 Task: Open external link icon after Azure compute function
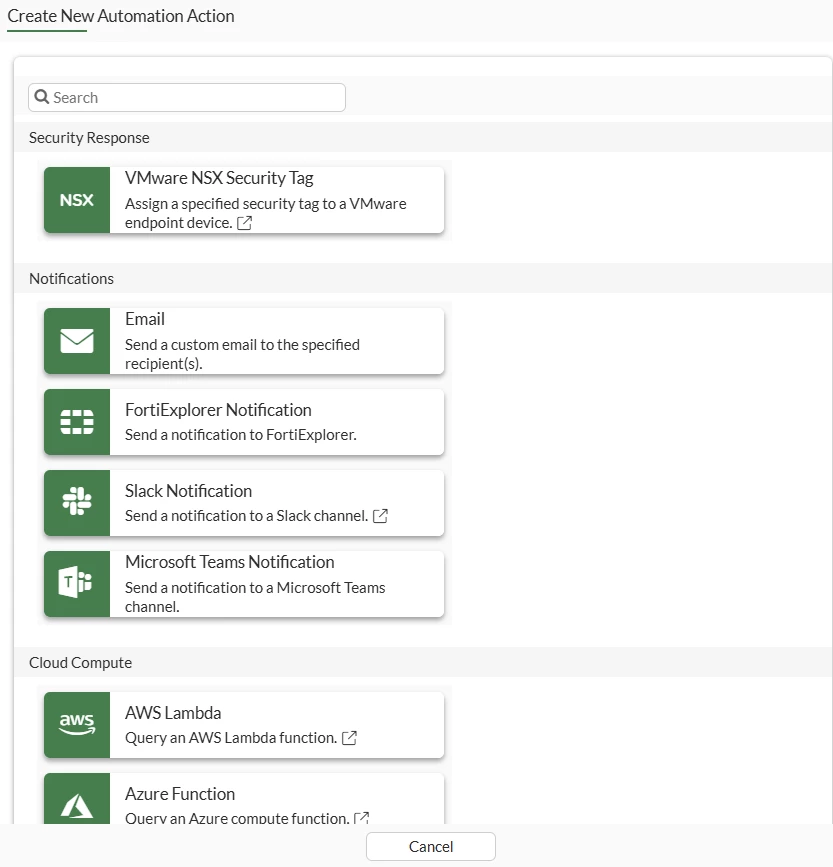[x=362, y=818]
